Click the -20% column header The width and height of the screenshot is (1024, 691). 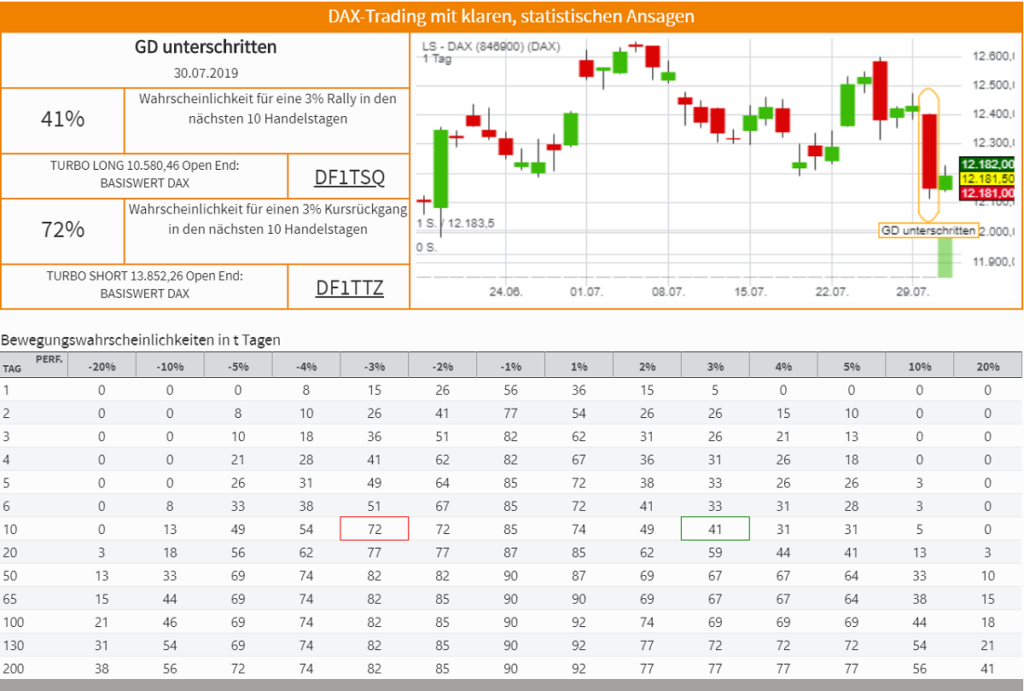[x=102, y=366]
